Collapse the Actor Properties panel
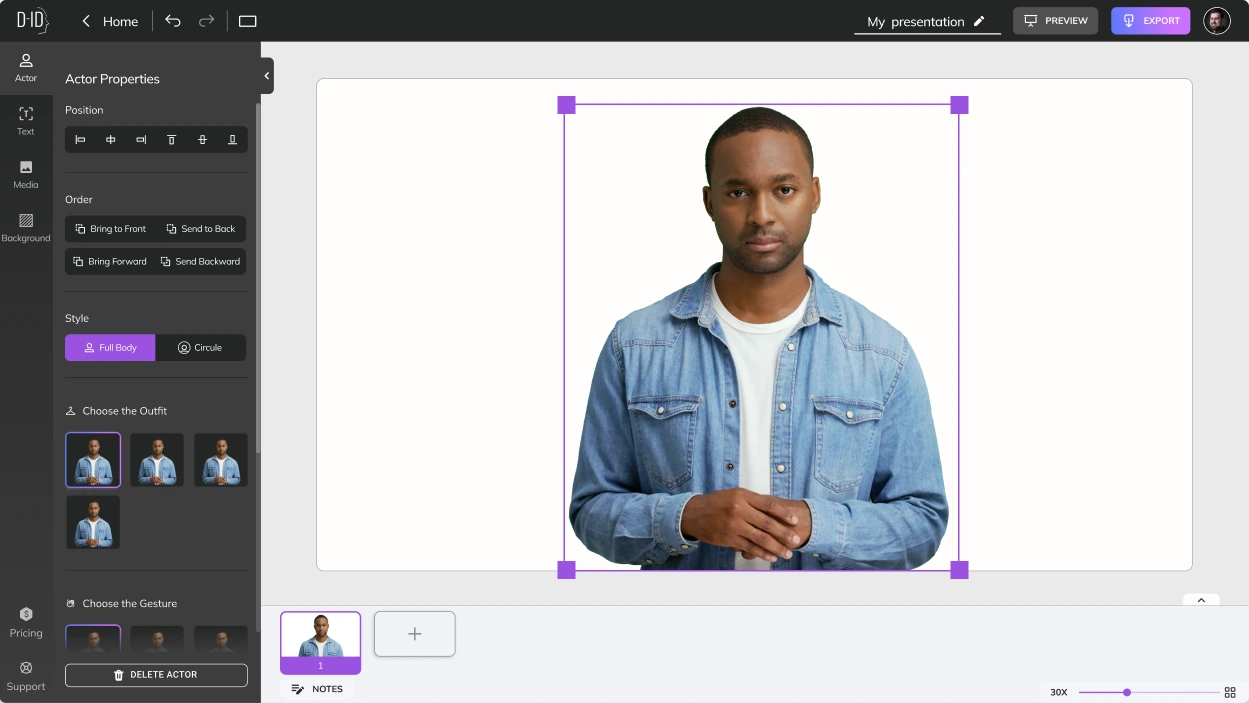Screen dimensions: 1249x703 tap(267, 76)
